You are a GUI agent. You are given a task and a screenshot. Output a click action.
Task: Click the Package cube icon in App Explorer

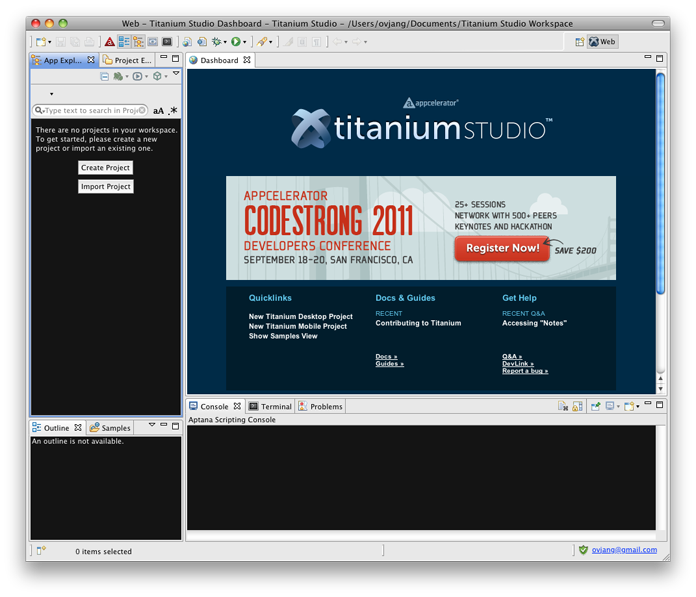pos(157,76)
